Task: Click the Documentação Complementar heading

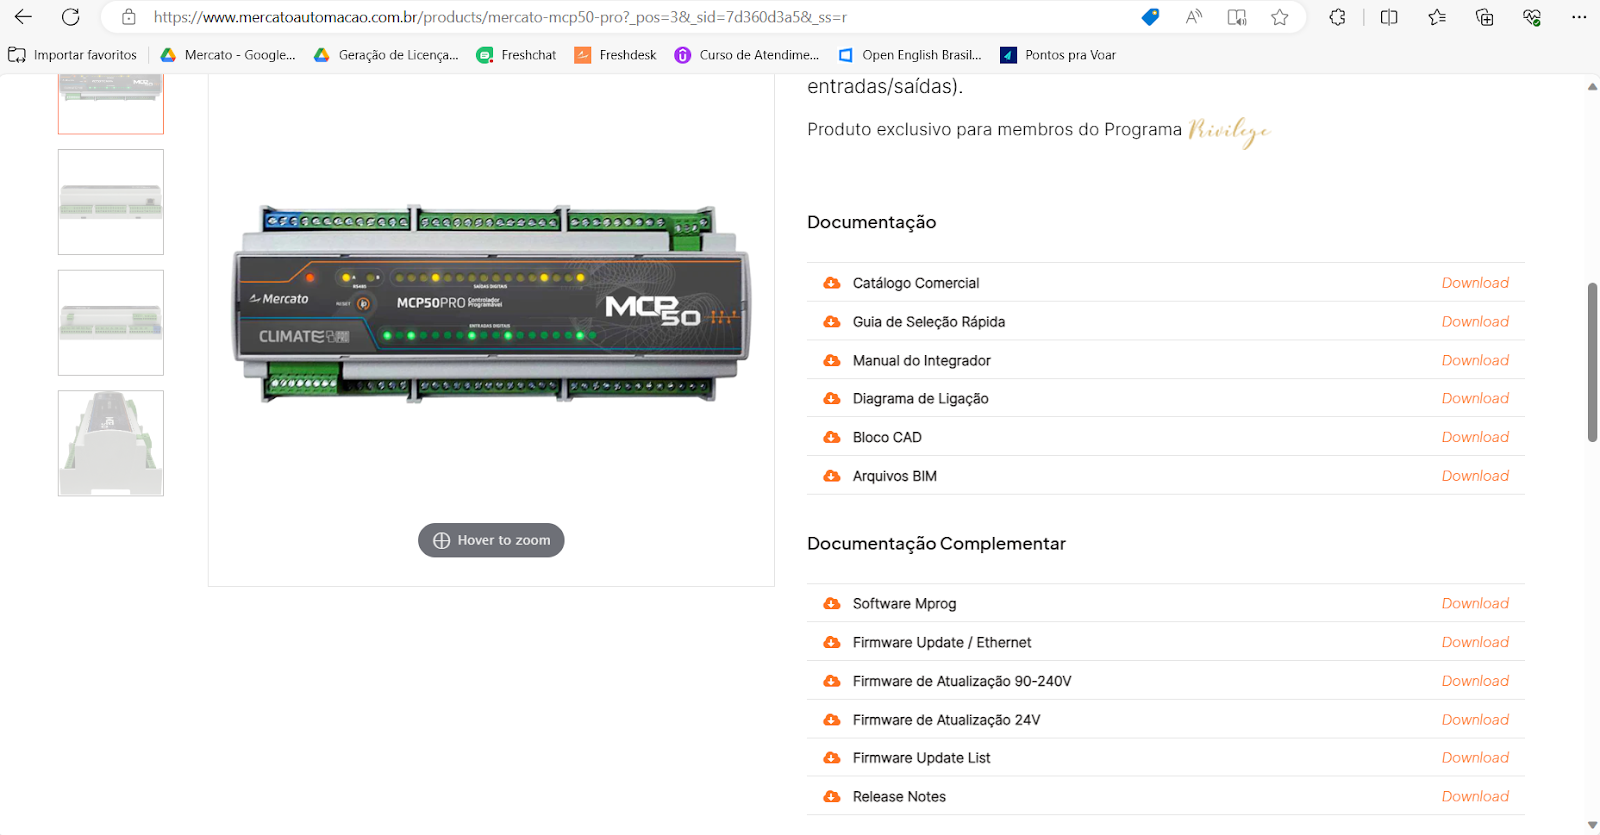Action: 936,543
